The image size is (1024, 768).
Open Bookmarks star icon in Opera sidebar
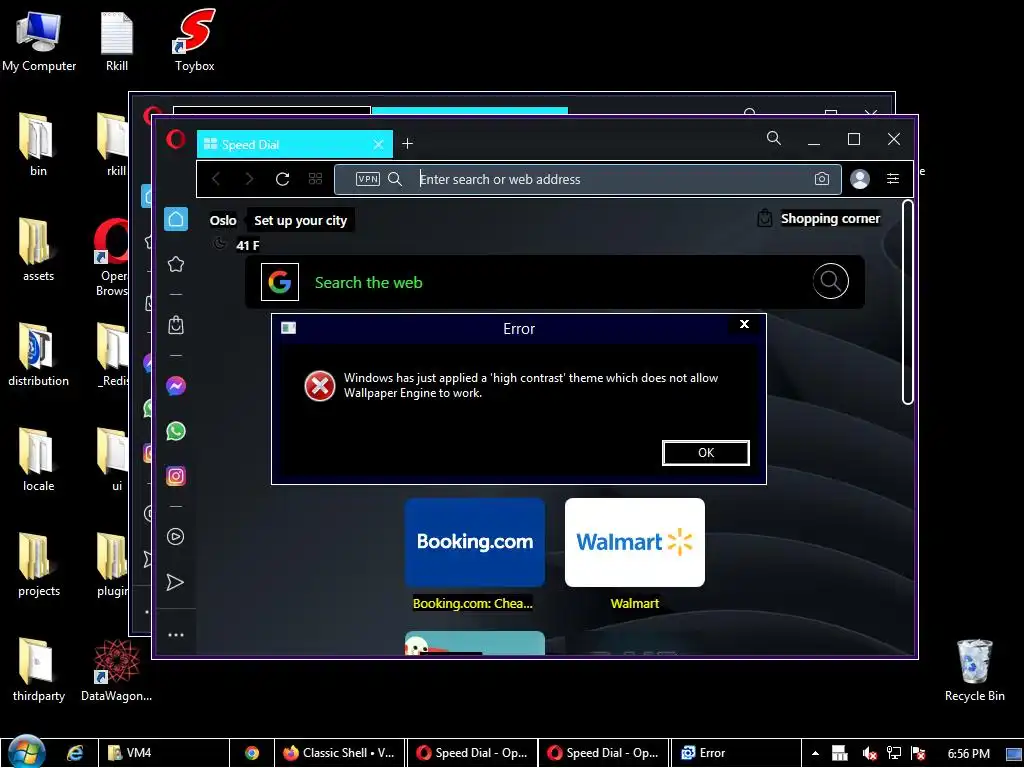click(x=176, y=264)
